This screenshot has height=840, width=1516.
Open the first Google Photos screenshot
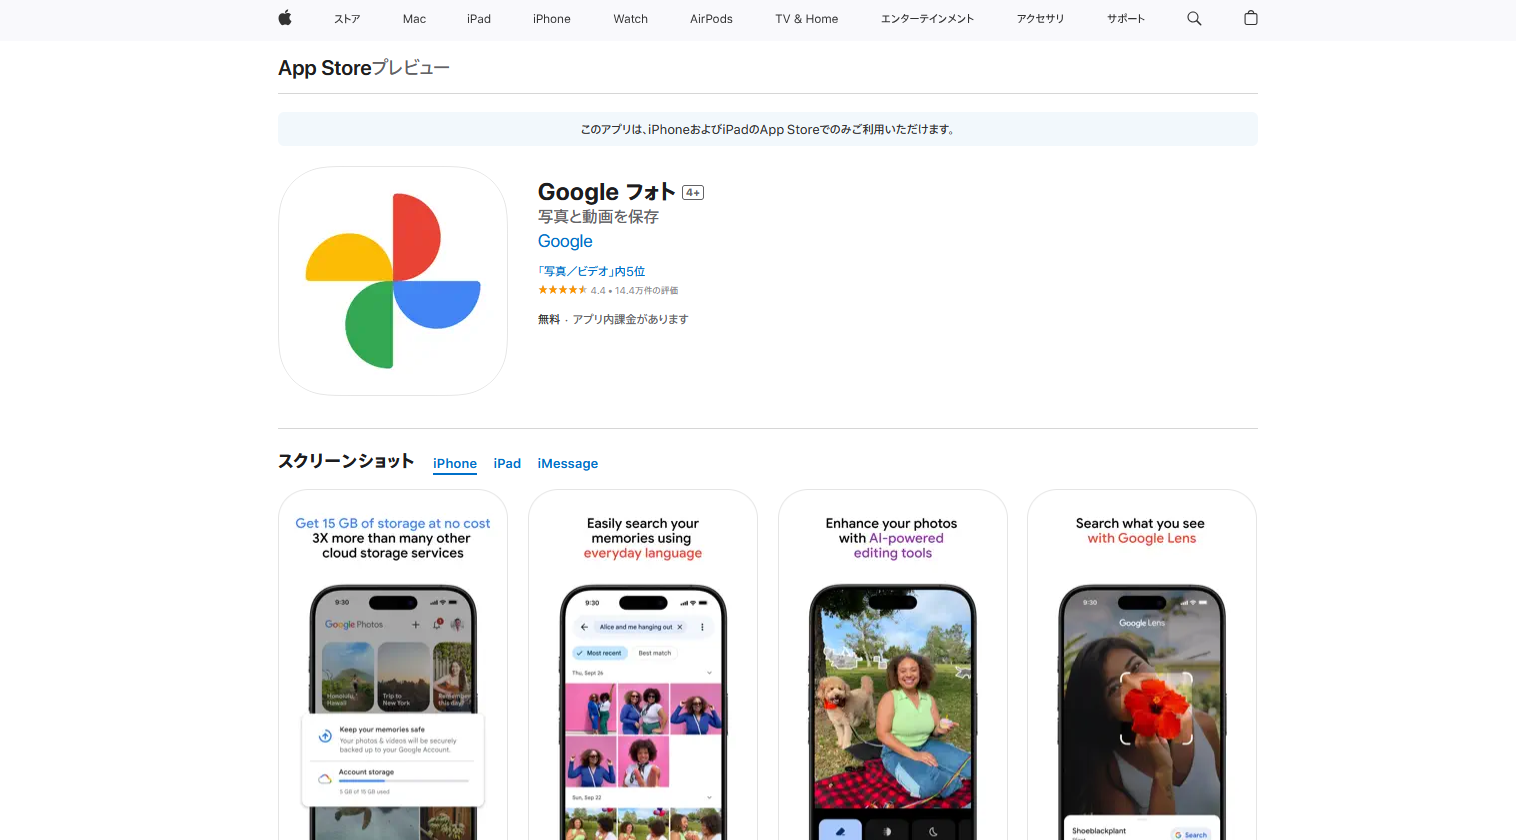point(393,665)
